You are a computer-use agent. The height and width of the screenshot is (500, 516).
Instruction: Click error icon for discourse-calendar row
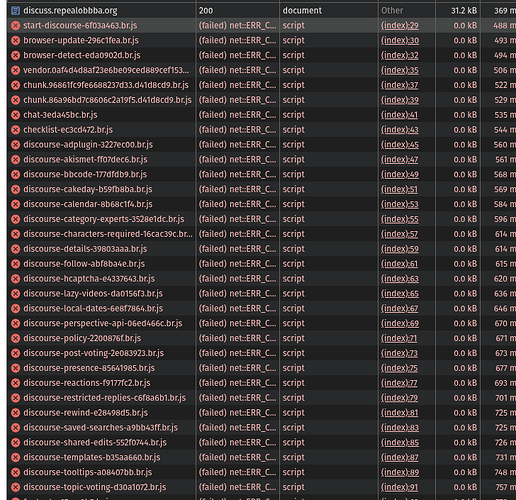pos(15,204)
